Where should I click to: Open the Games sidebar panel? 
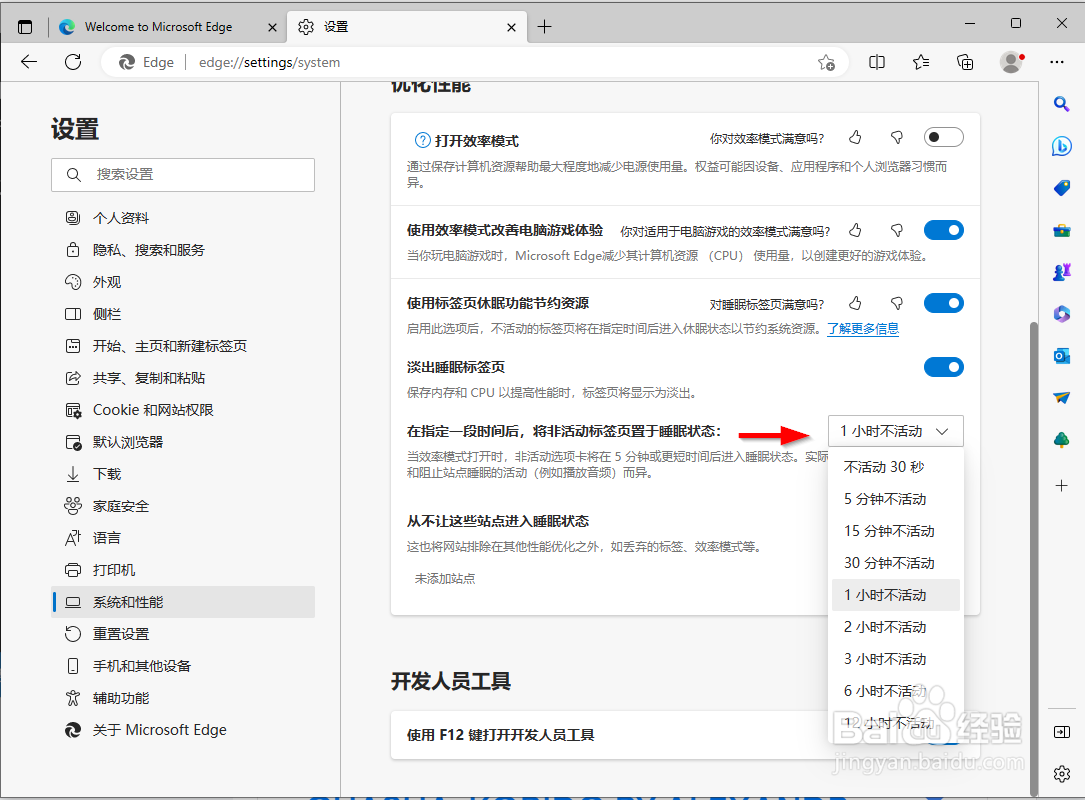[x=1062, y=271]
